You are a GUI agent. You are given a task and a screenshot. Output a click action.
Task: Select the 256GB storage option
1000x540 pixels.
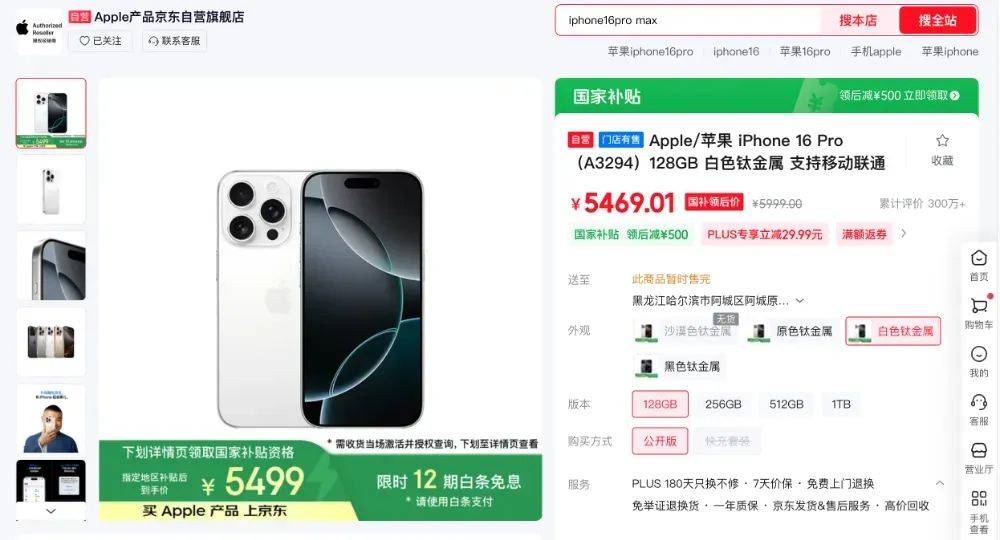[723, 404]
